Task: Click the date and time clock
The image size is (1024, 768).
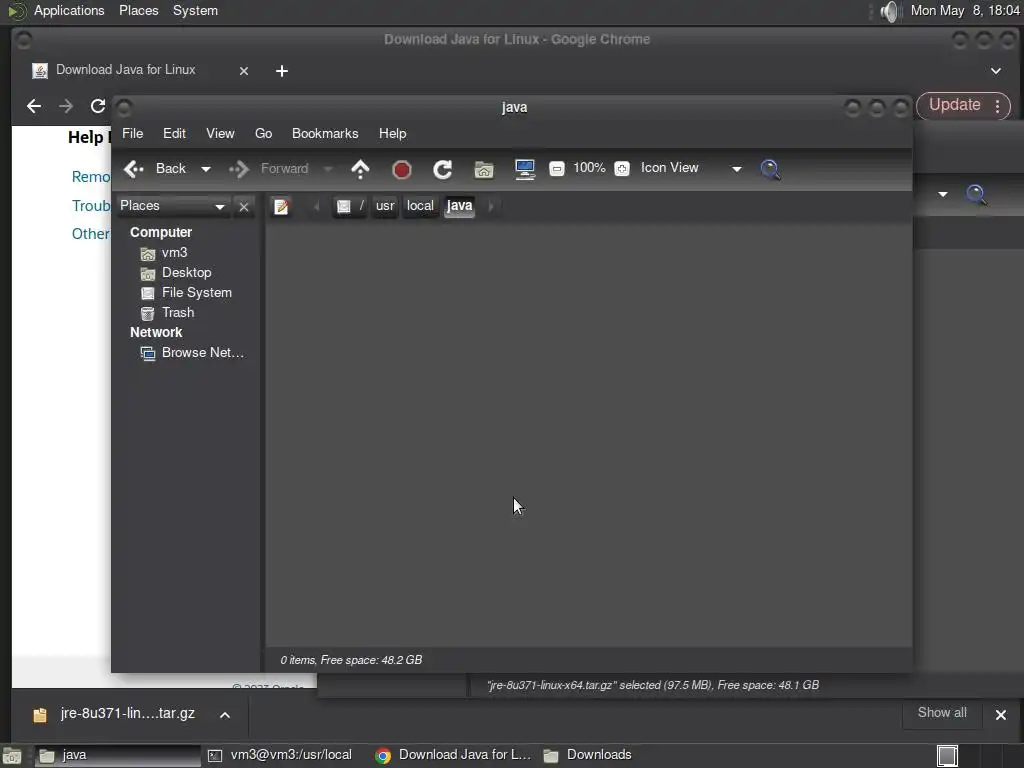Action: (965, 10)
